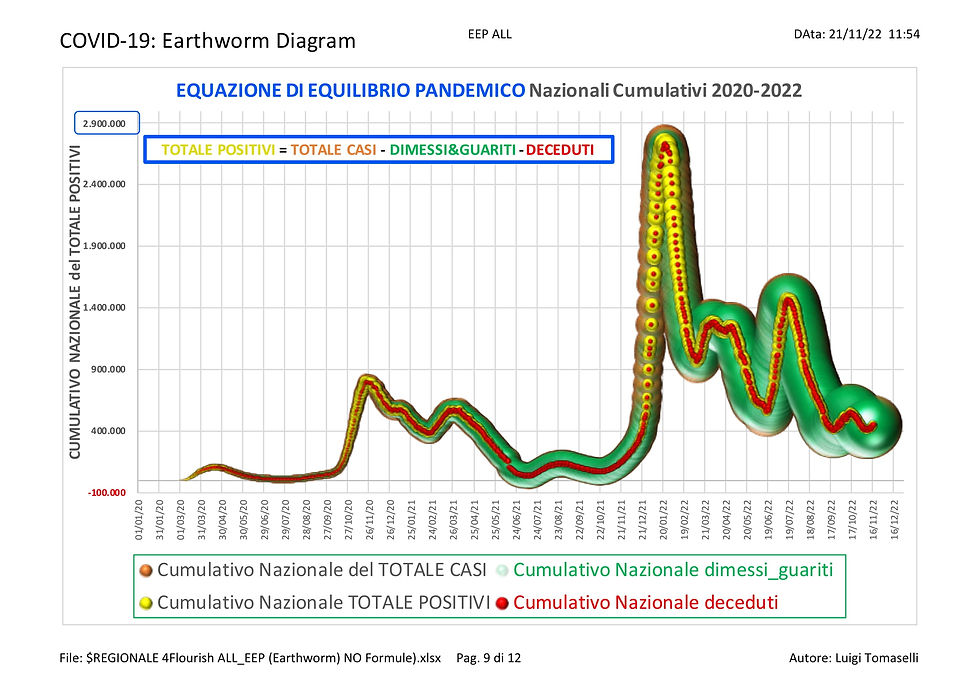Click the 27/10/20 x-axis date
The height and width of the screenshot is (693, 980).
point(348,519)
